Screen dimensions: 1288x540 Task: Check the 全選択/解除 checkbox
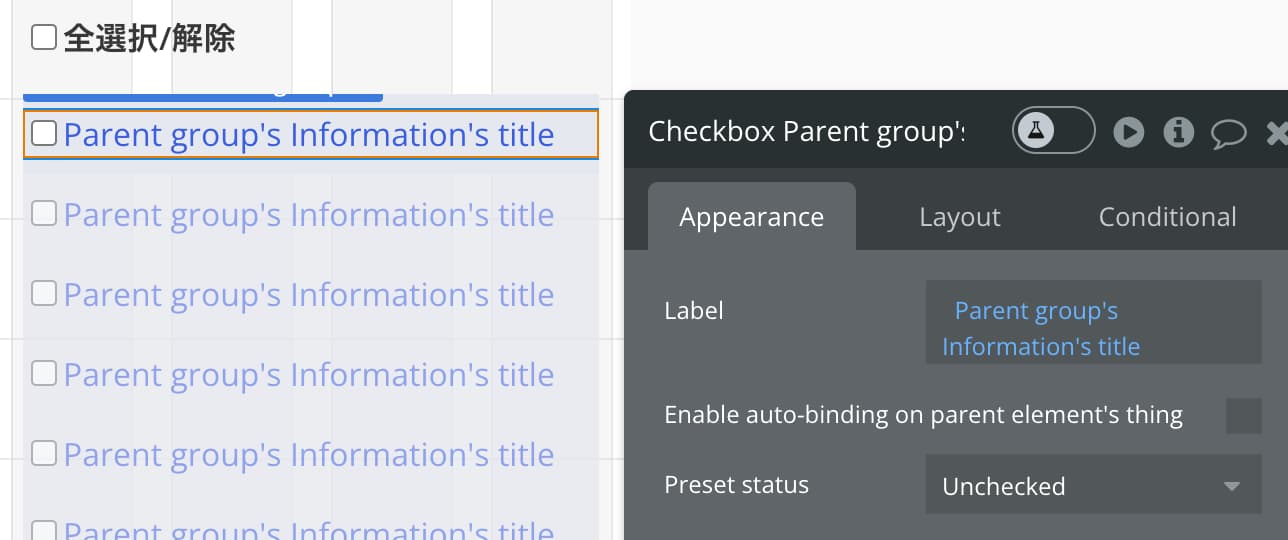click(x=44, y=38)
